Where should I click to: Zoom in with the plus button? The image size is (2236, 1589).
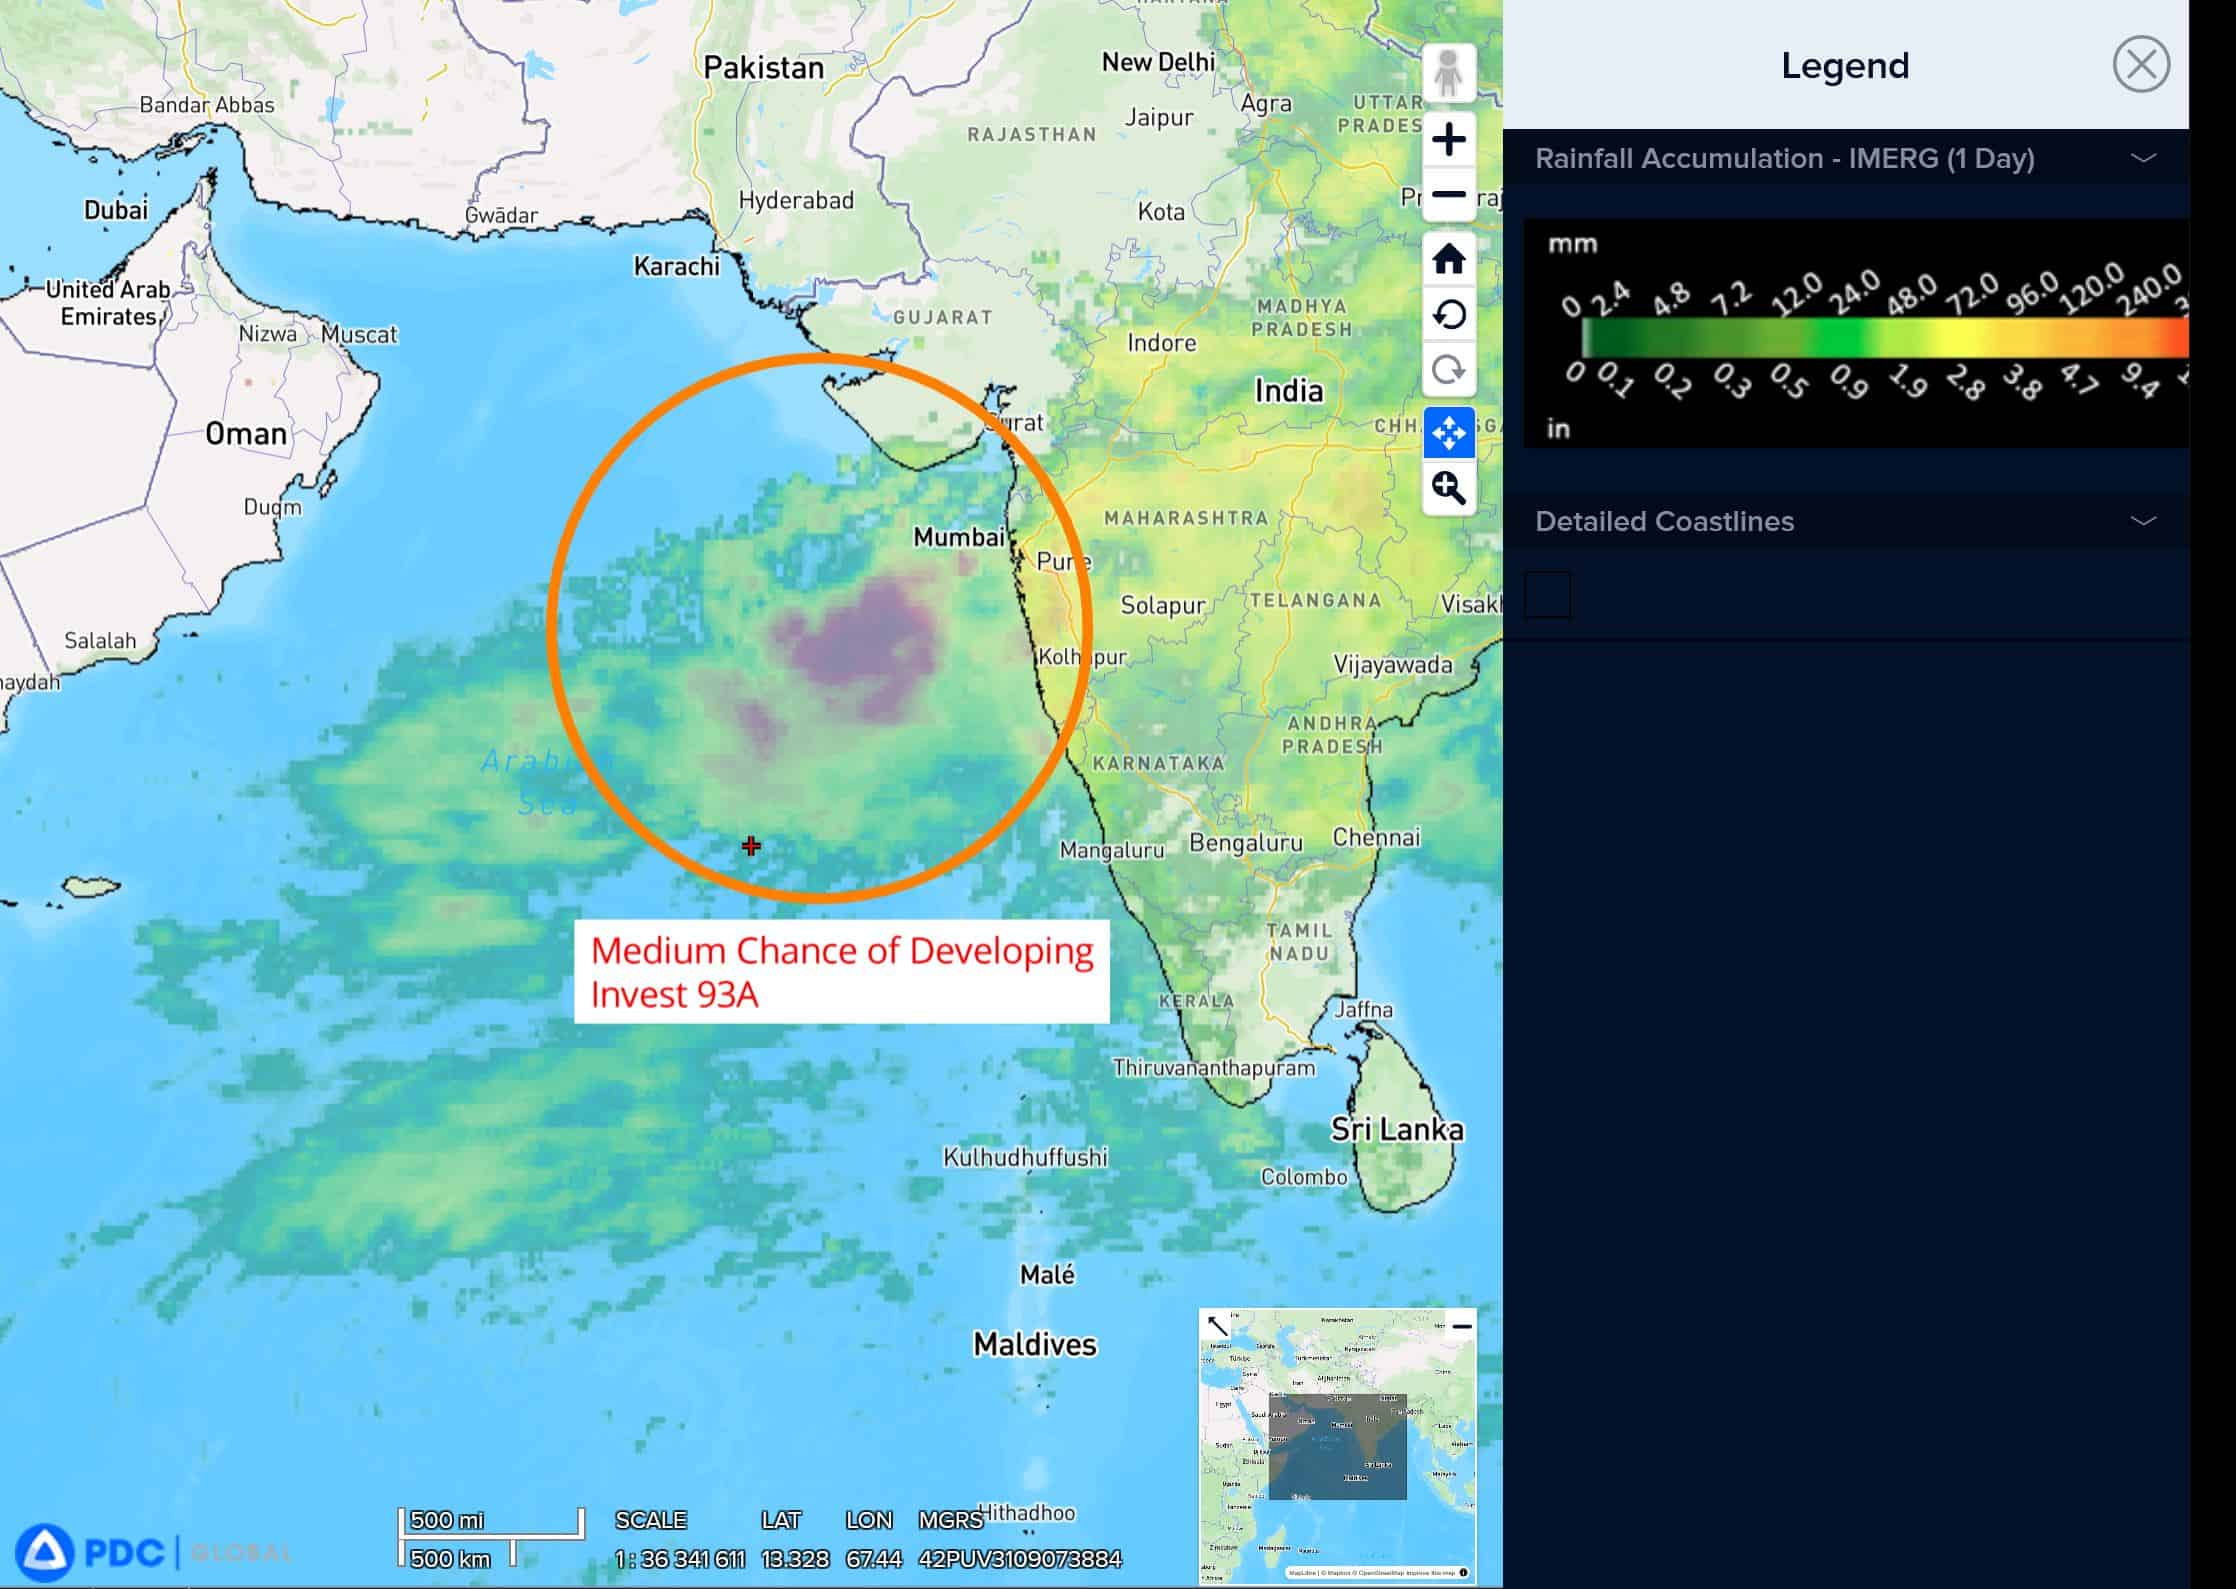1448,139
